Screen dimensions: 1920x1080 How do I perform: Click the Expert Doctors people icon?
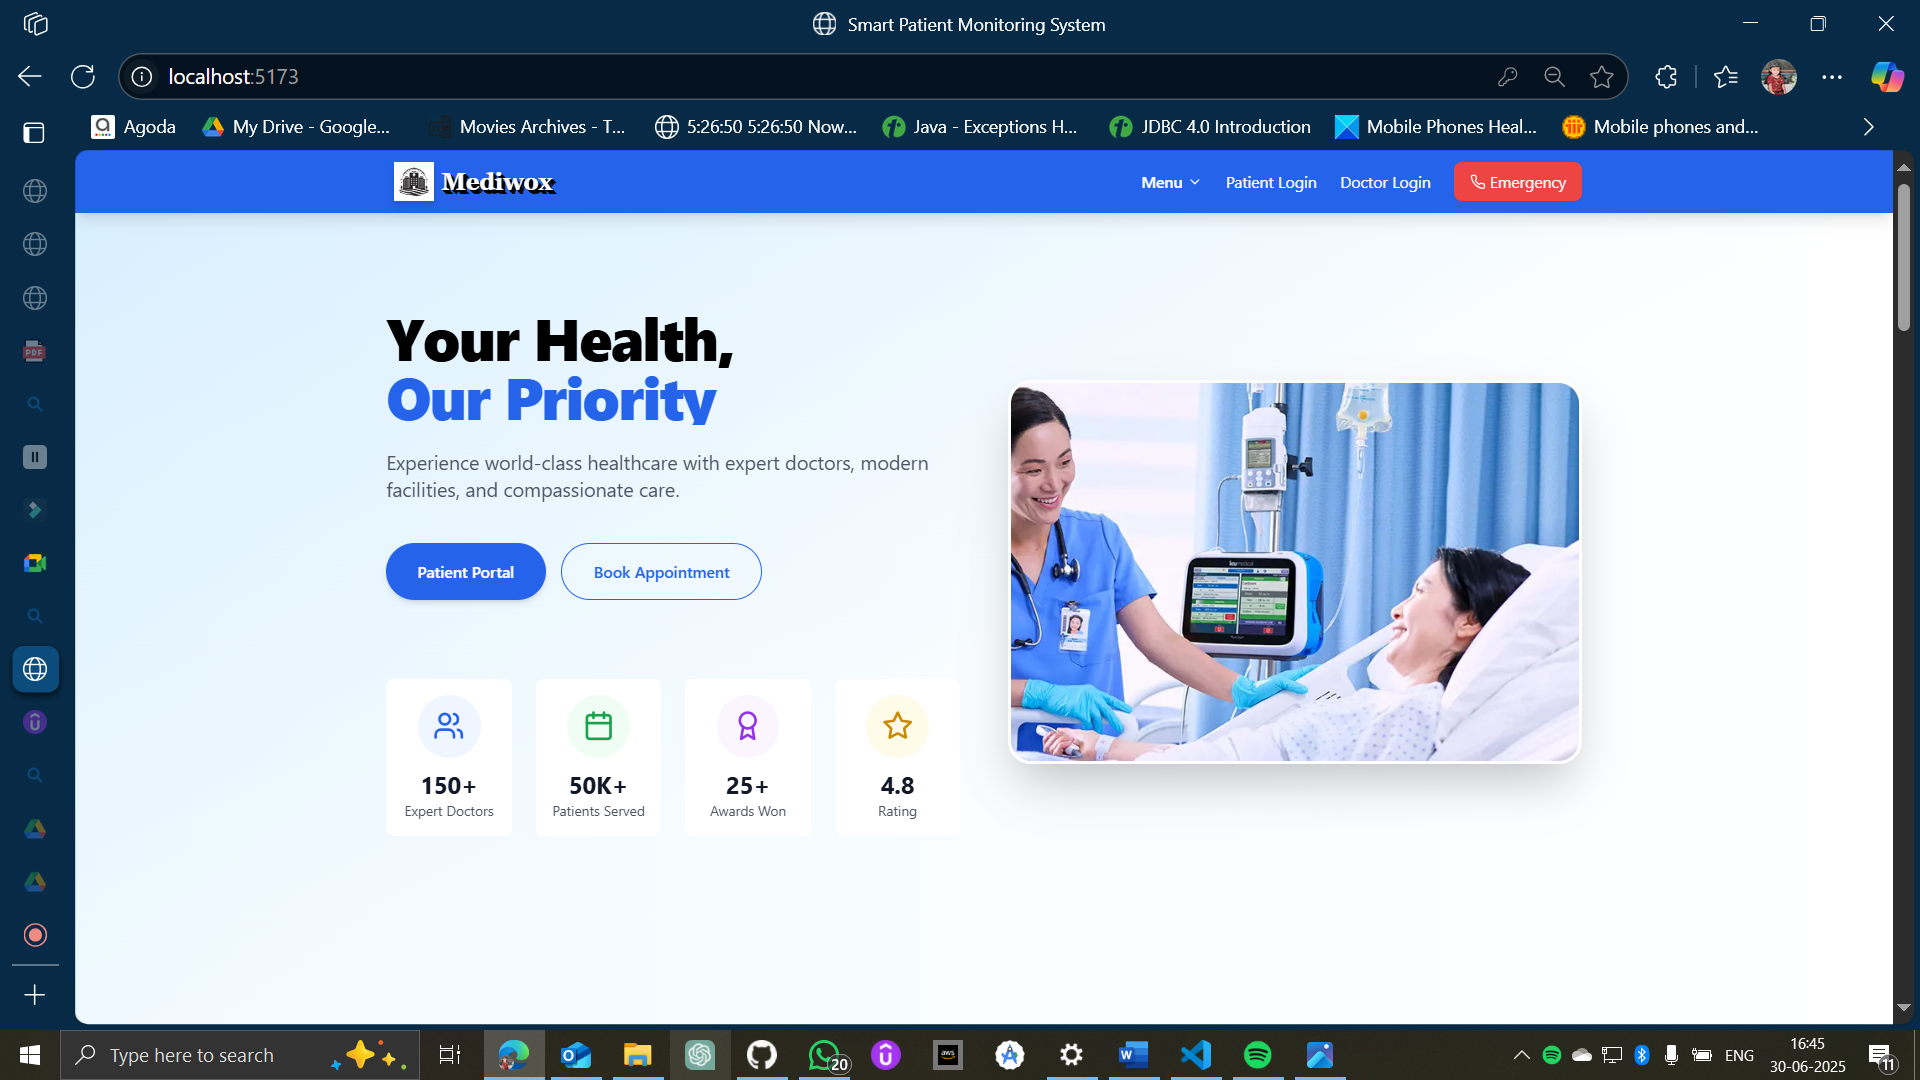pos(449,726)
